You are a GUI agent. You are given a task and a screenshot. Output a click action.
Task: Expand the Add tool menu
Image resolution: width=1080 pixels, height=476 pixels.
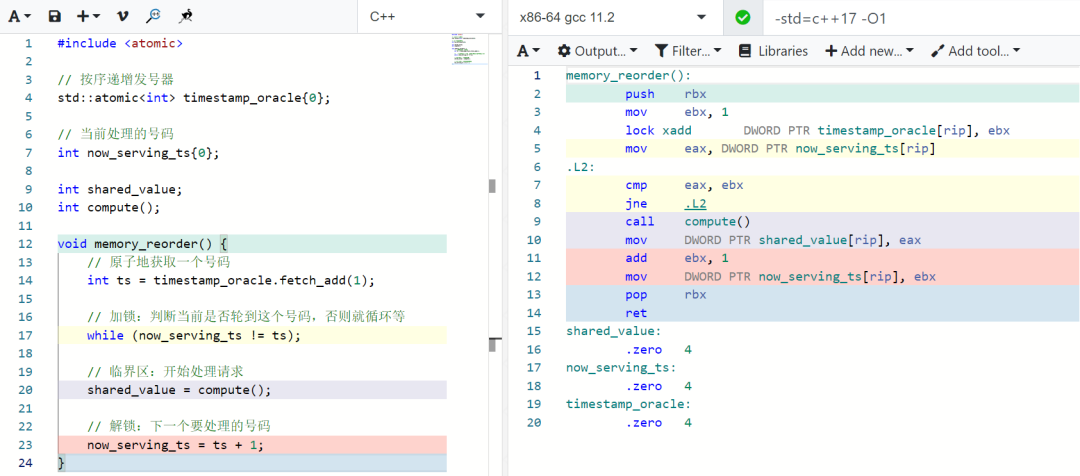975,51
